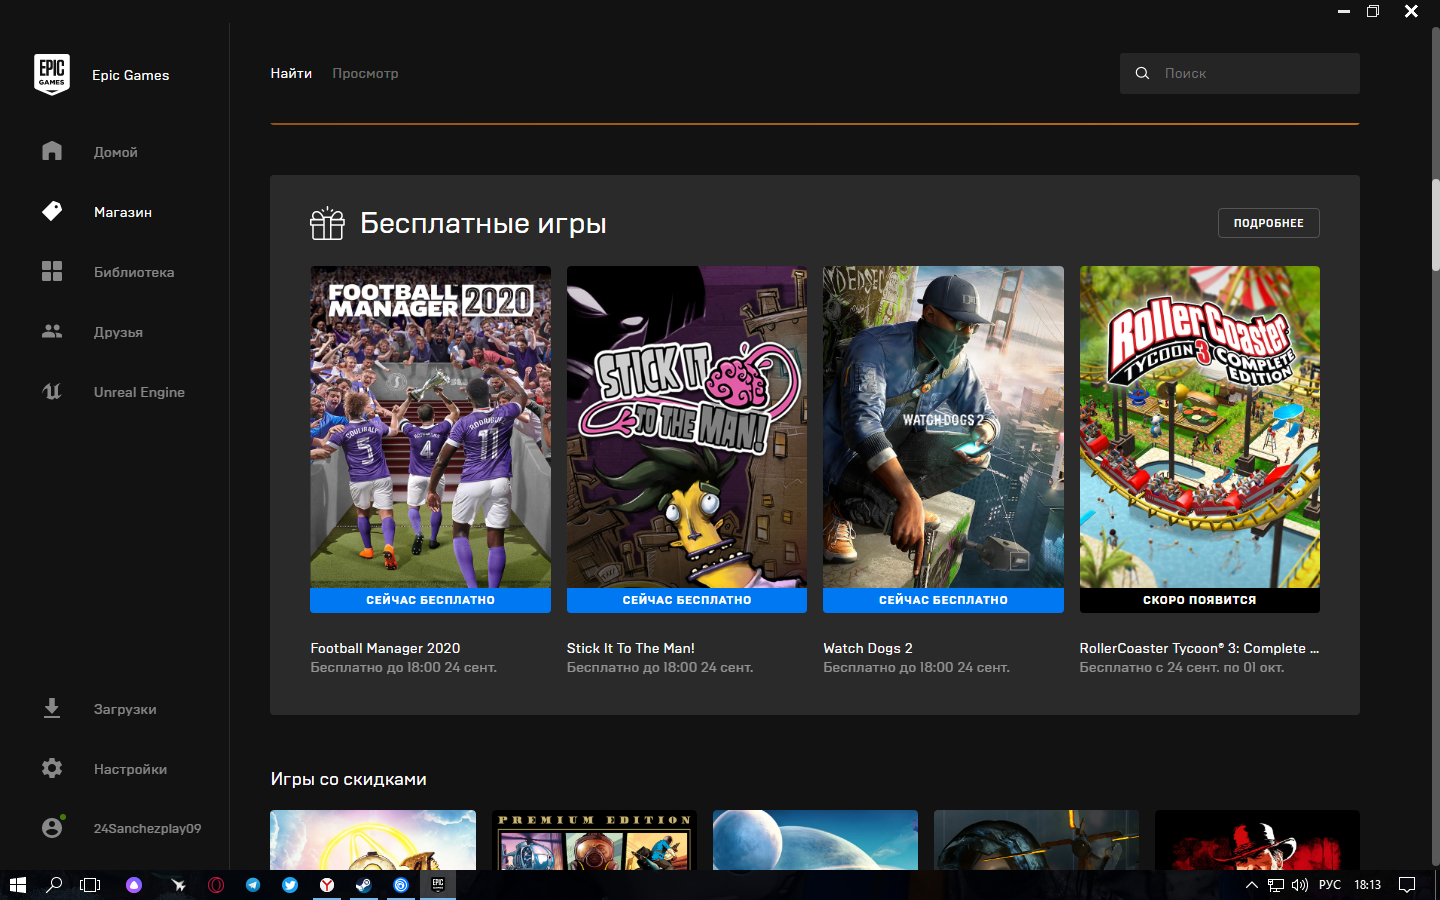The width and height of the screenshot is (1440, 900).
Task: Select the Store (Магазин) tag icon
Action: click(x=52, y=211)
